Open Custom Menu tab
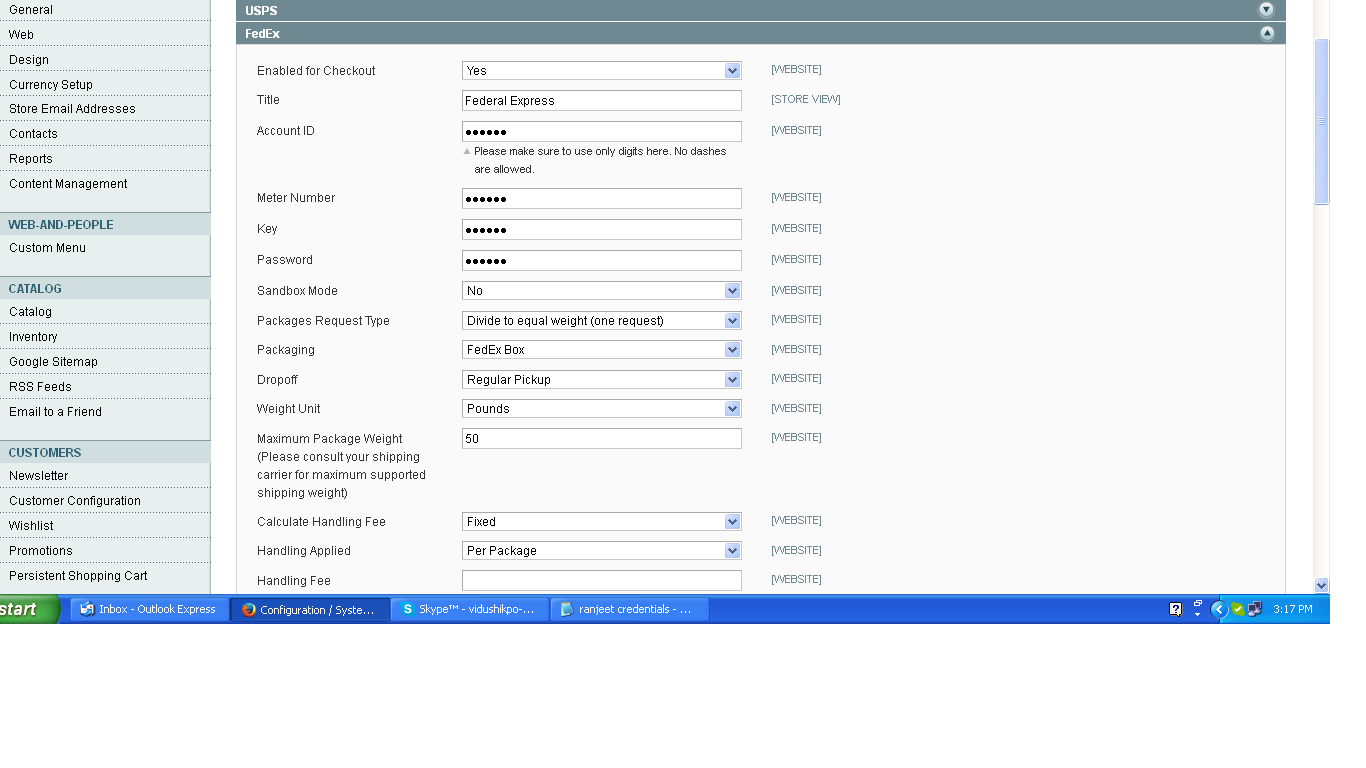This screenshot has height=768, width=1366. pyautogui.click(x=105, y=247)
